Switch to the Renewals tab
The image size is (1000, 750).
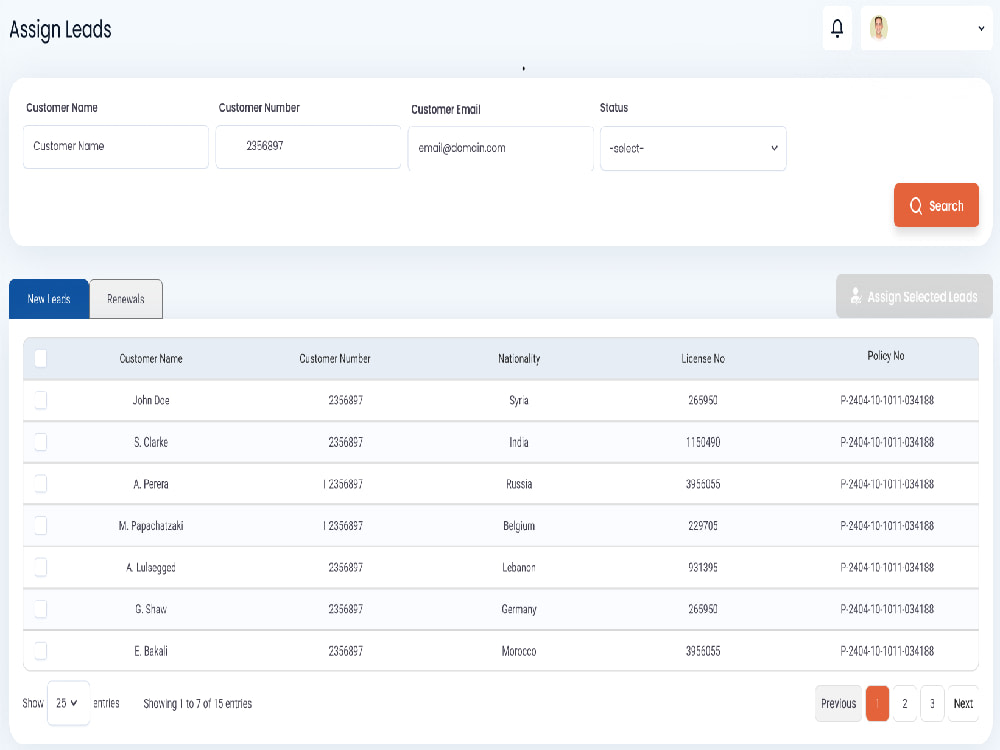[x=126, y=298]
